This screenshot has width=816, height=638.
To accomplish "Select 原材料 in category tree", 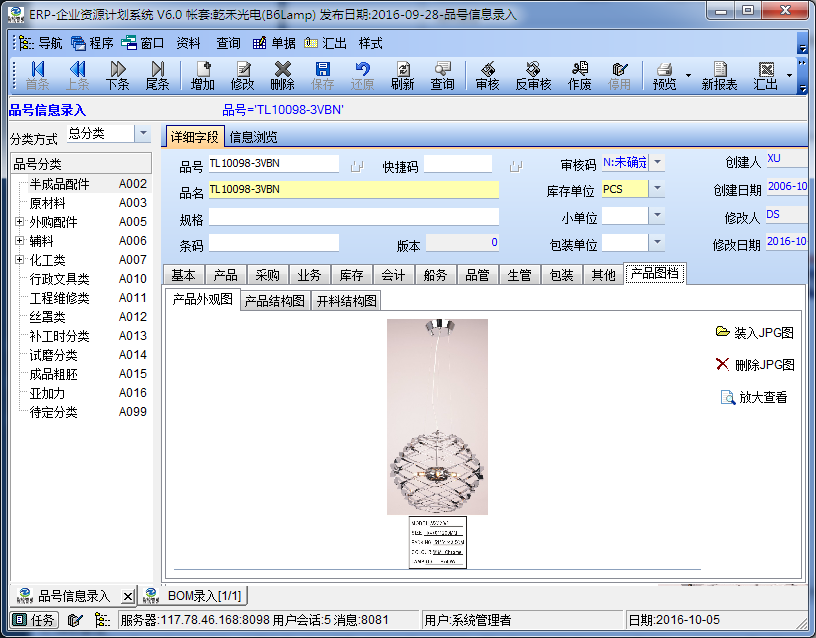I will tap(47, 203).
